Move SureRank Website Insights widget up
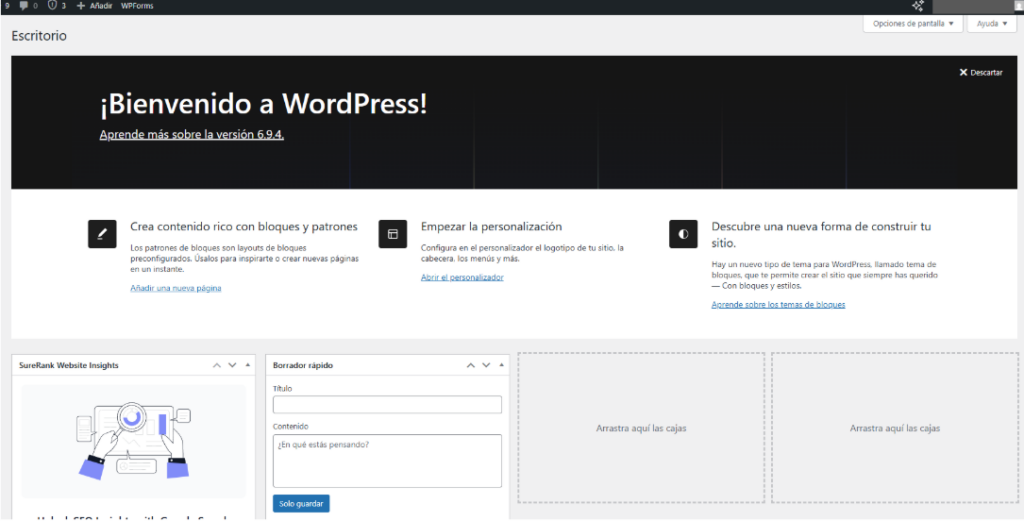This screenshot has width=1024, height=521. point(217,366)
